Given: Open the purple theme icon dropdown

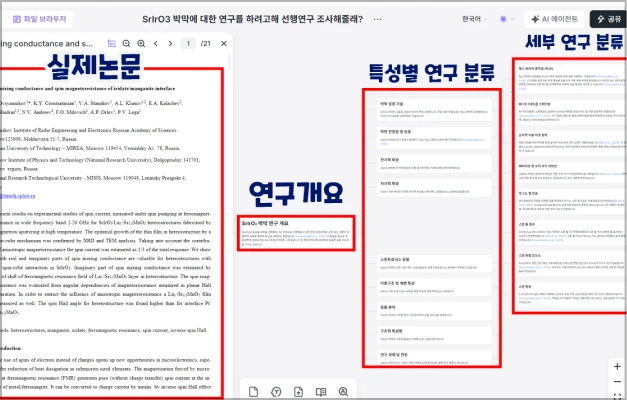Looking at the screenshot, I should (x=507, y=19).
